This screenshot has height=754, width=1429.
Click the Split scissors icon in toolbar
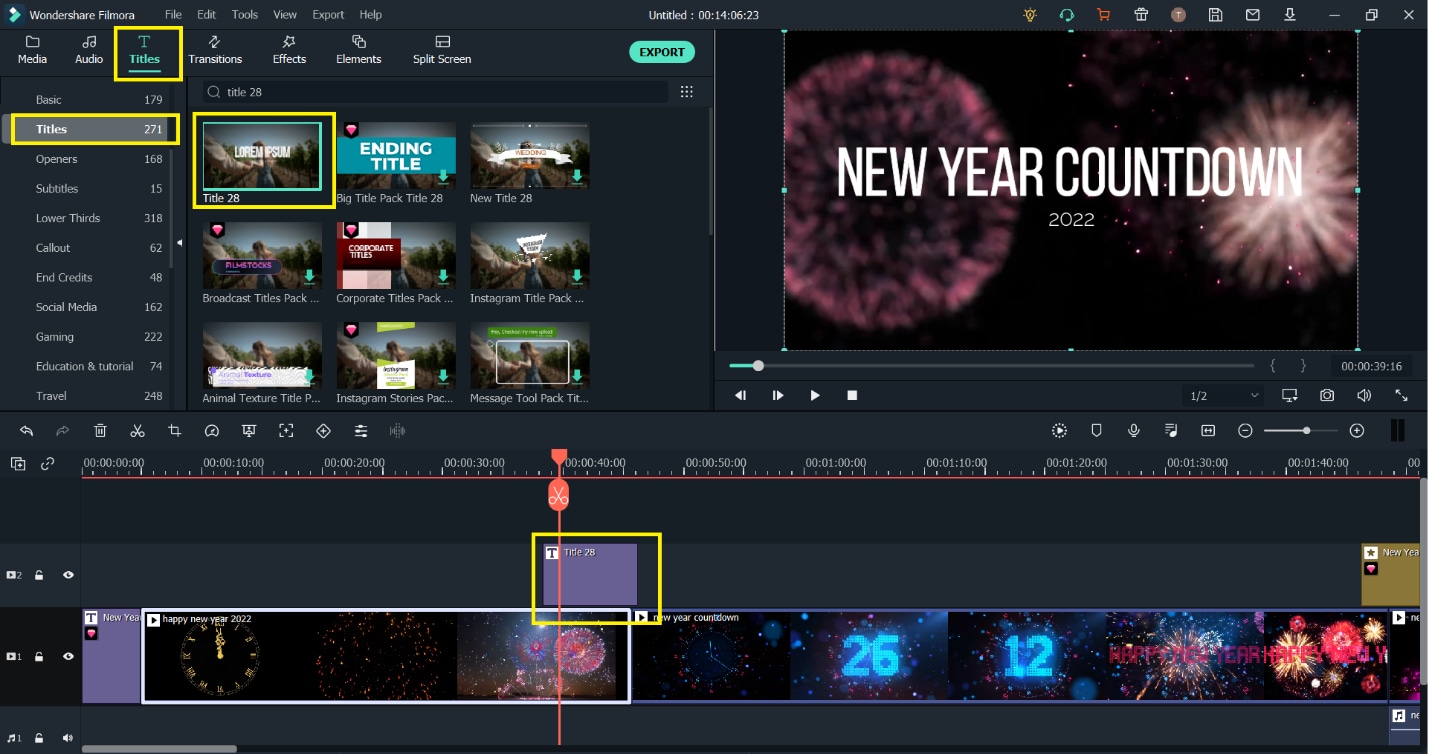coord(137,431)
